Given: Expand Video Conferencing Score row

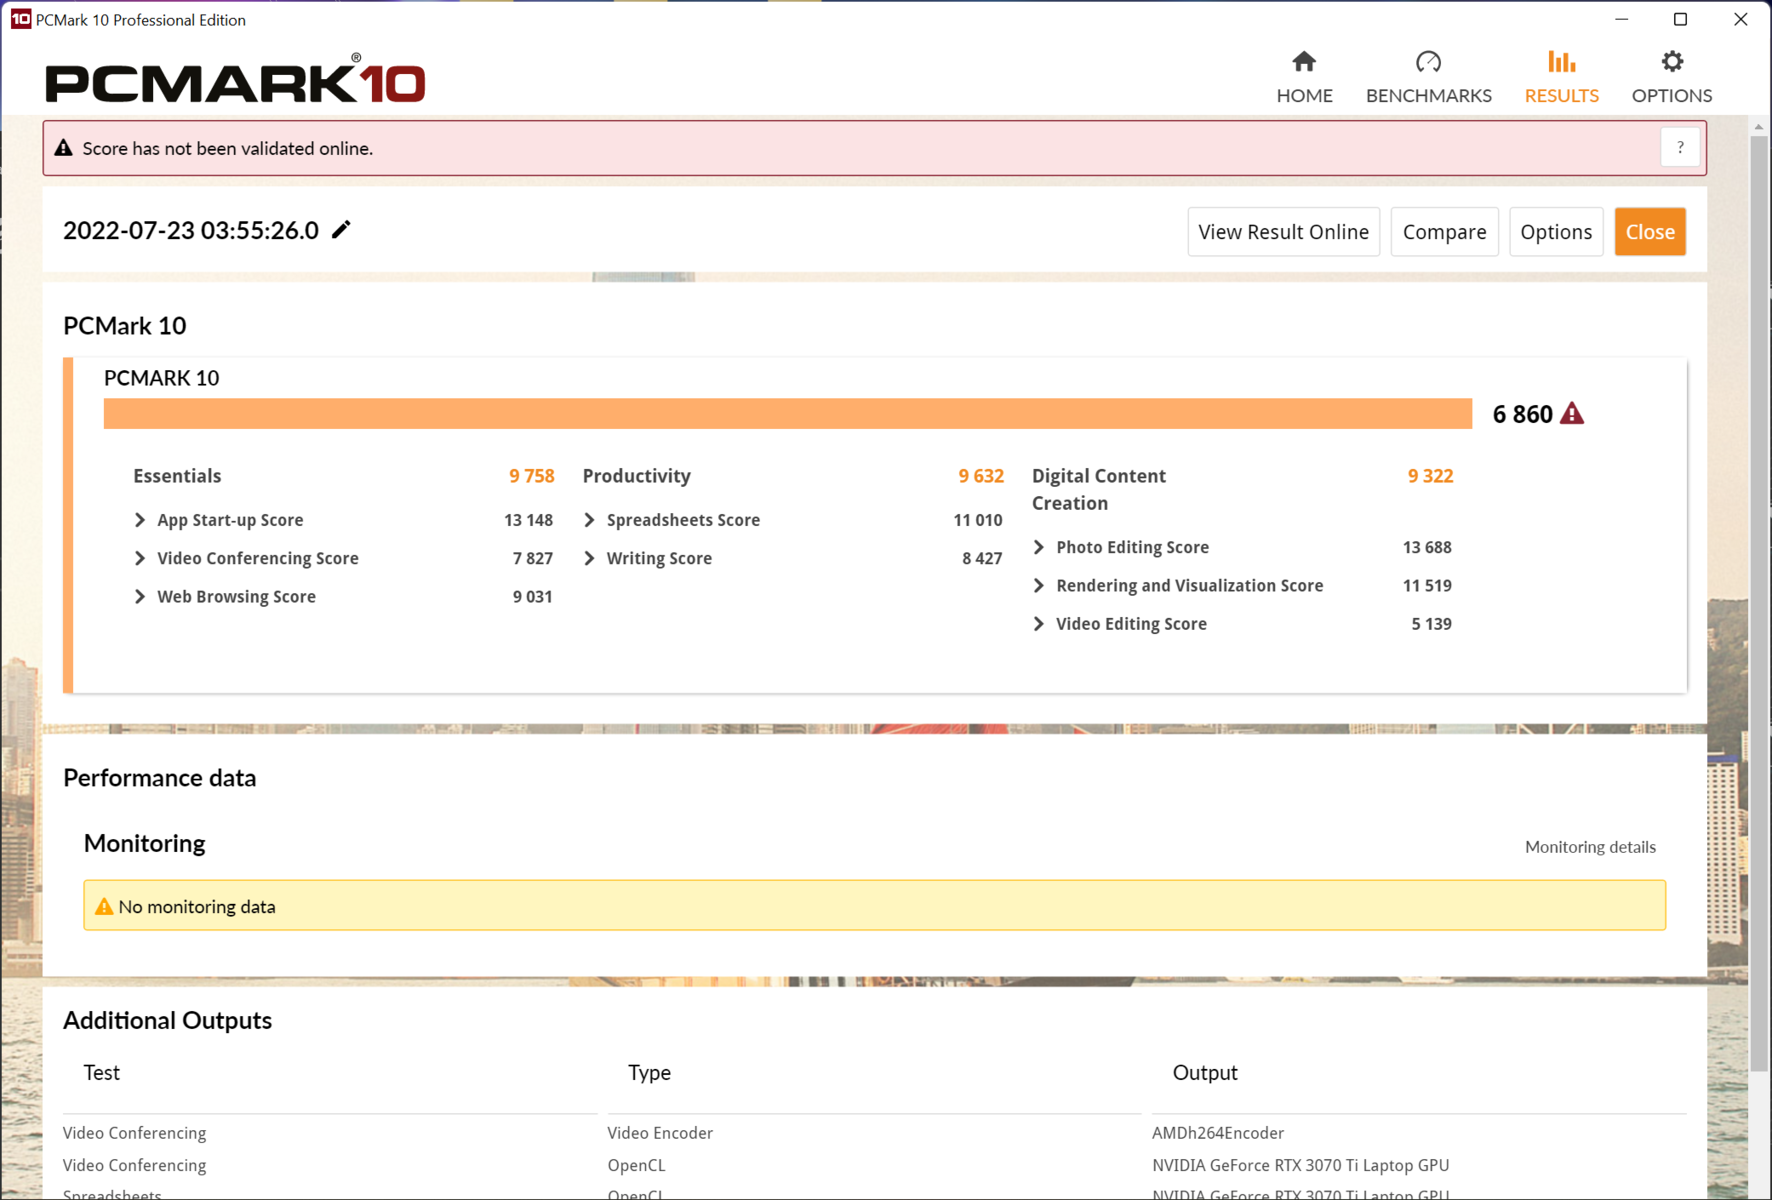Looking at the screenshot, I should tap(140, 558).
